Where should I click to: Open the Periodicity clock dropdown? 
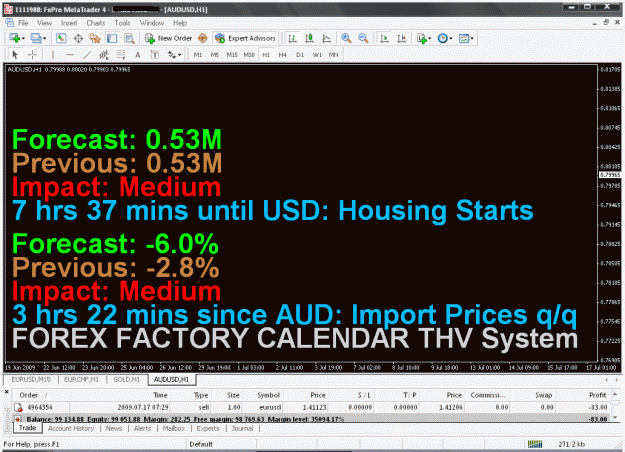[445, 38]
